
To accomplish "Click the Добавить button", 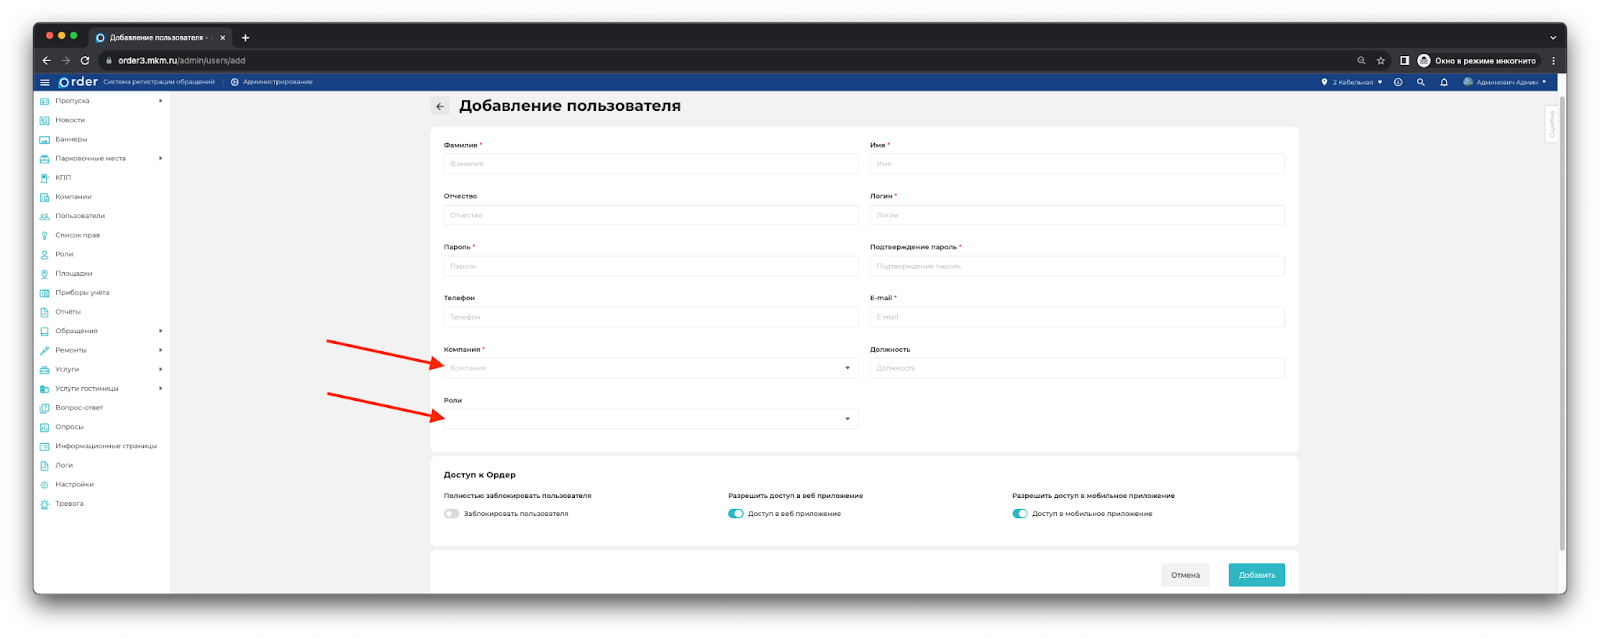I will point(1256,575).
